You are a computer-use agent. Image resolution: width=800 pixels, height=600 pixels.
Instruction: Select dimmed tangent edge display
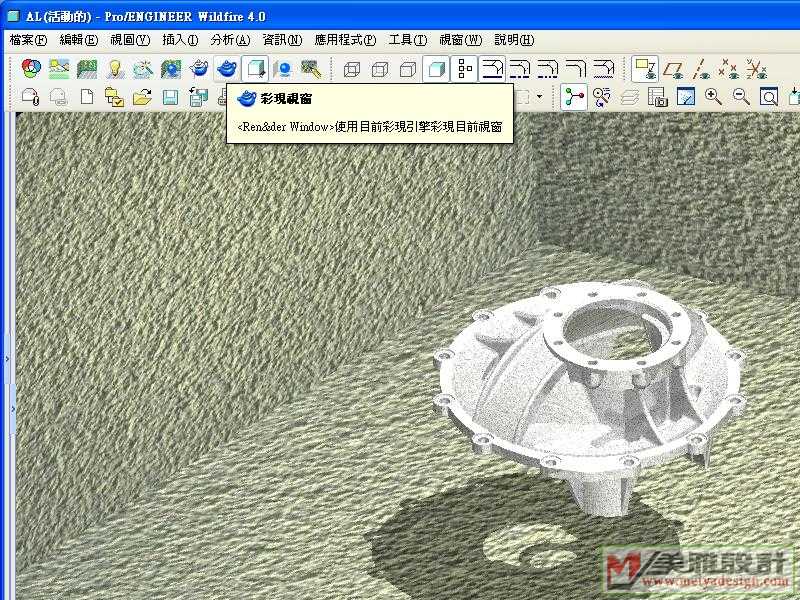[604, 69]
